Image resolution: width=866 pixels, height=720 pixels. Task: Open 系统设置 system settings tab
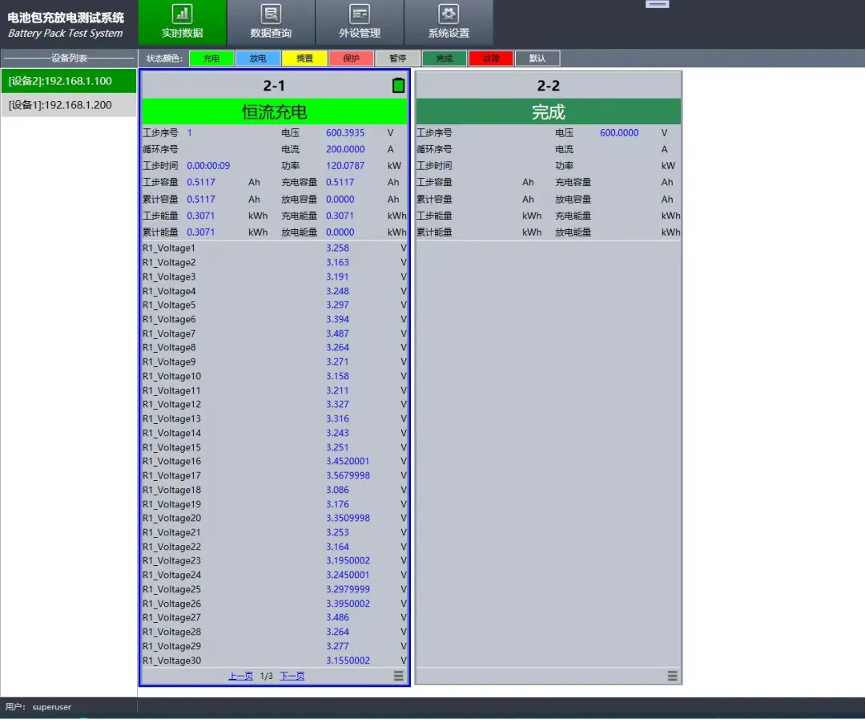click(448, 22)
